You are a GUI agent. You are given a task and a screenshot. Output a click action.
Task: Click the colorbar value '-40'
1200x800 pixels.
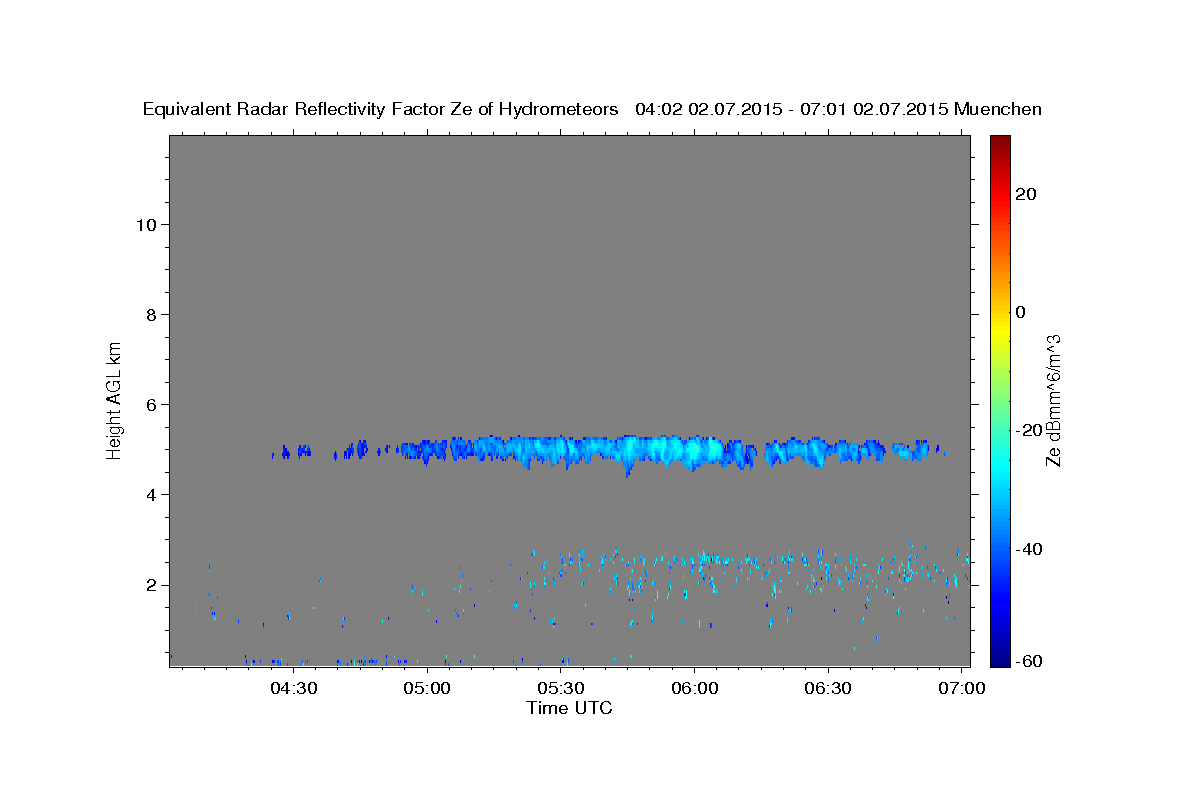(x=1030, y=548)
